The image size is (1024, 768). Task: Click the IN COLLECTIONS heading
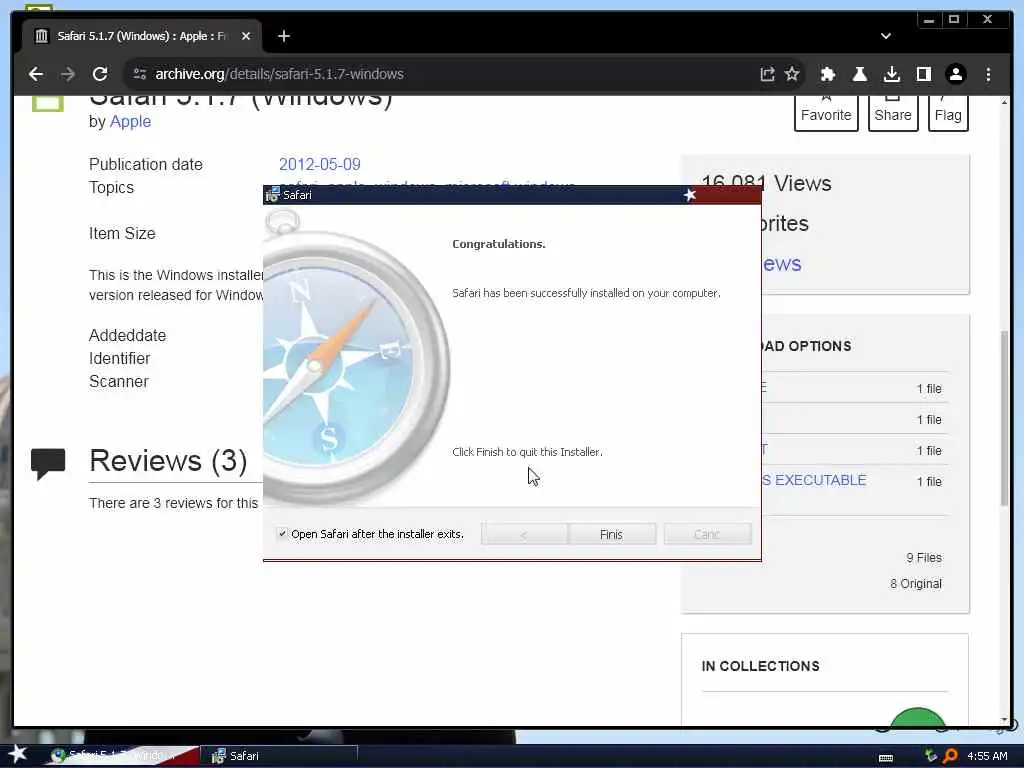coord(761,666)
